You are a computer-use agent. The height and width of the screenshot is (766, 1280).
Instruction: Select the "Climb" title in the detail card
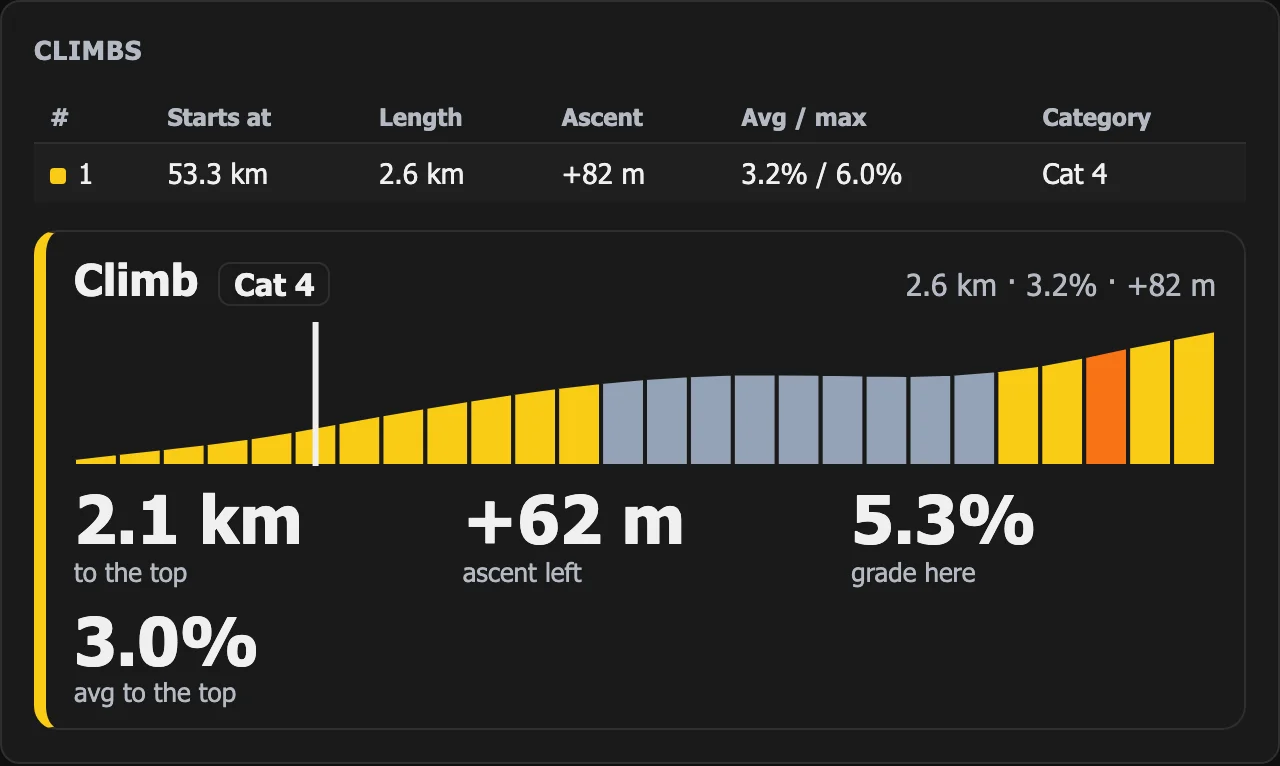pyautogui.click(x=136, y=282)
